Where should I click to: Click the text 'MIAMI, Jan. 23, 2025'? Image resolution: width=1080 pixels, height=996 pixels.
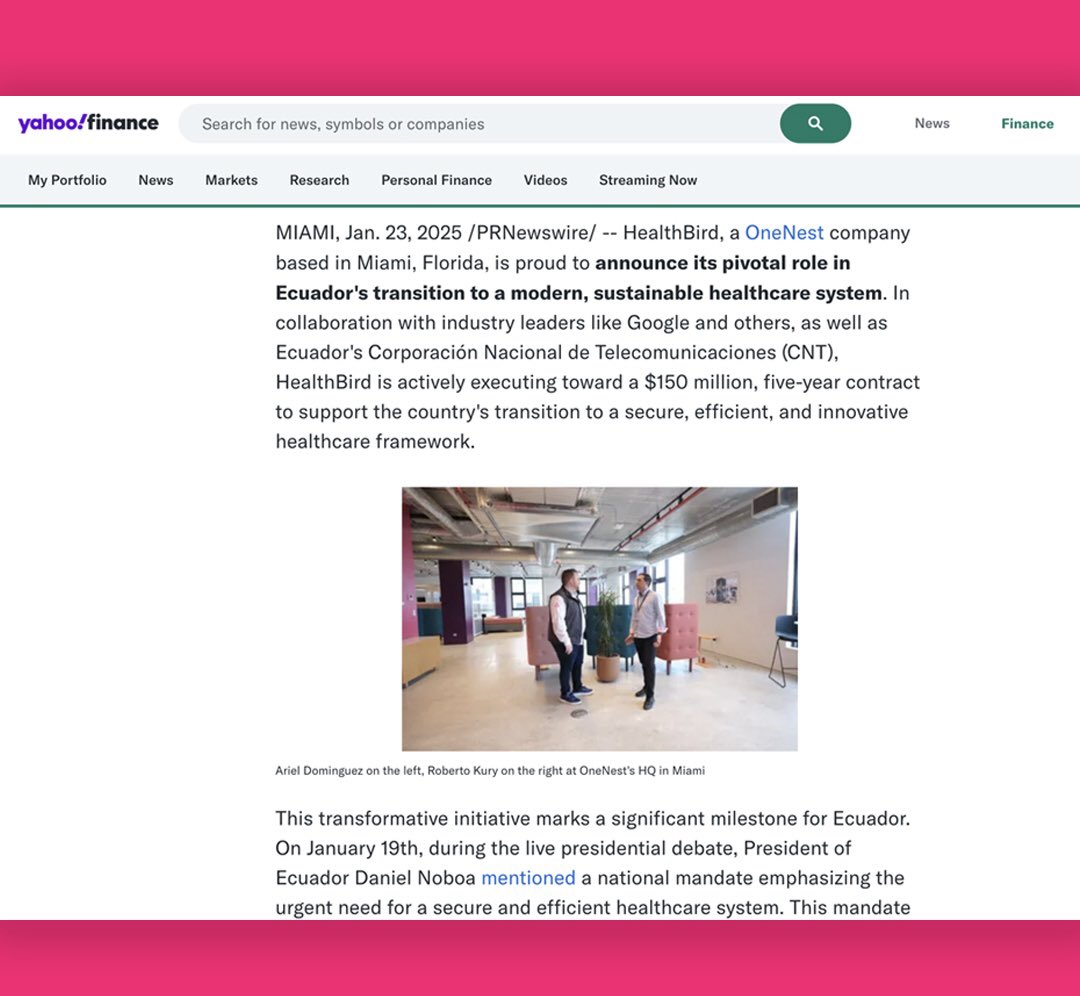368,233
